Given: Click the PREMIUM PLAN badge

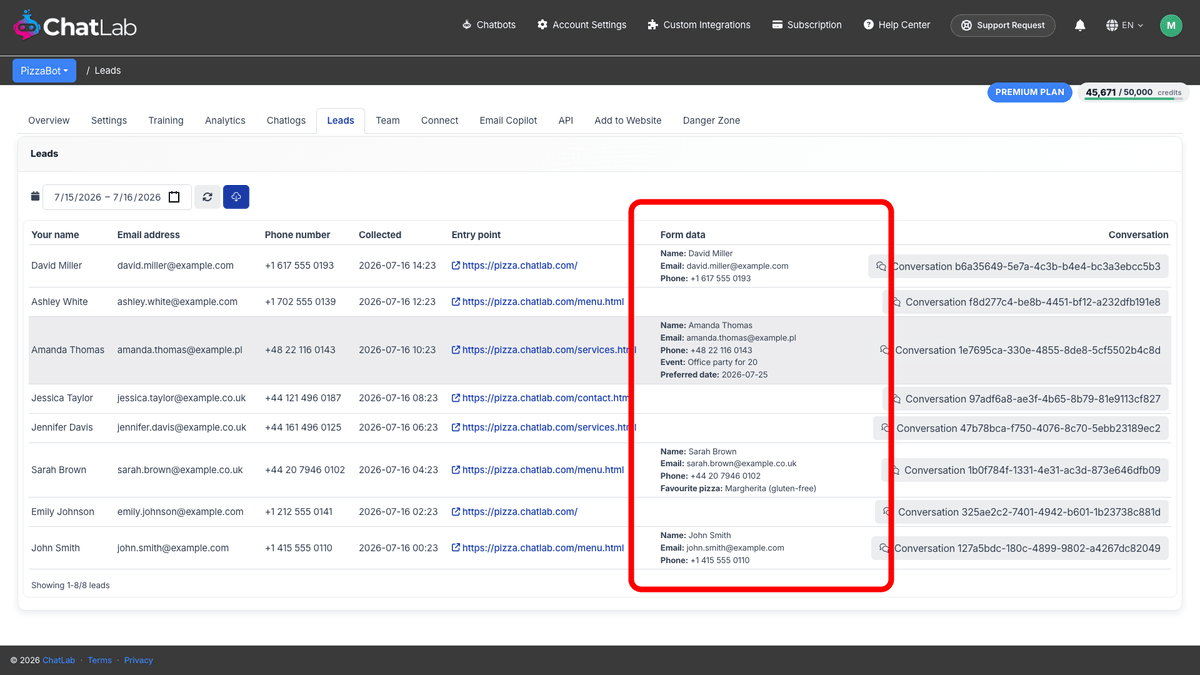Looking at the screenshot, I should coord(1030,92).
